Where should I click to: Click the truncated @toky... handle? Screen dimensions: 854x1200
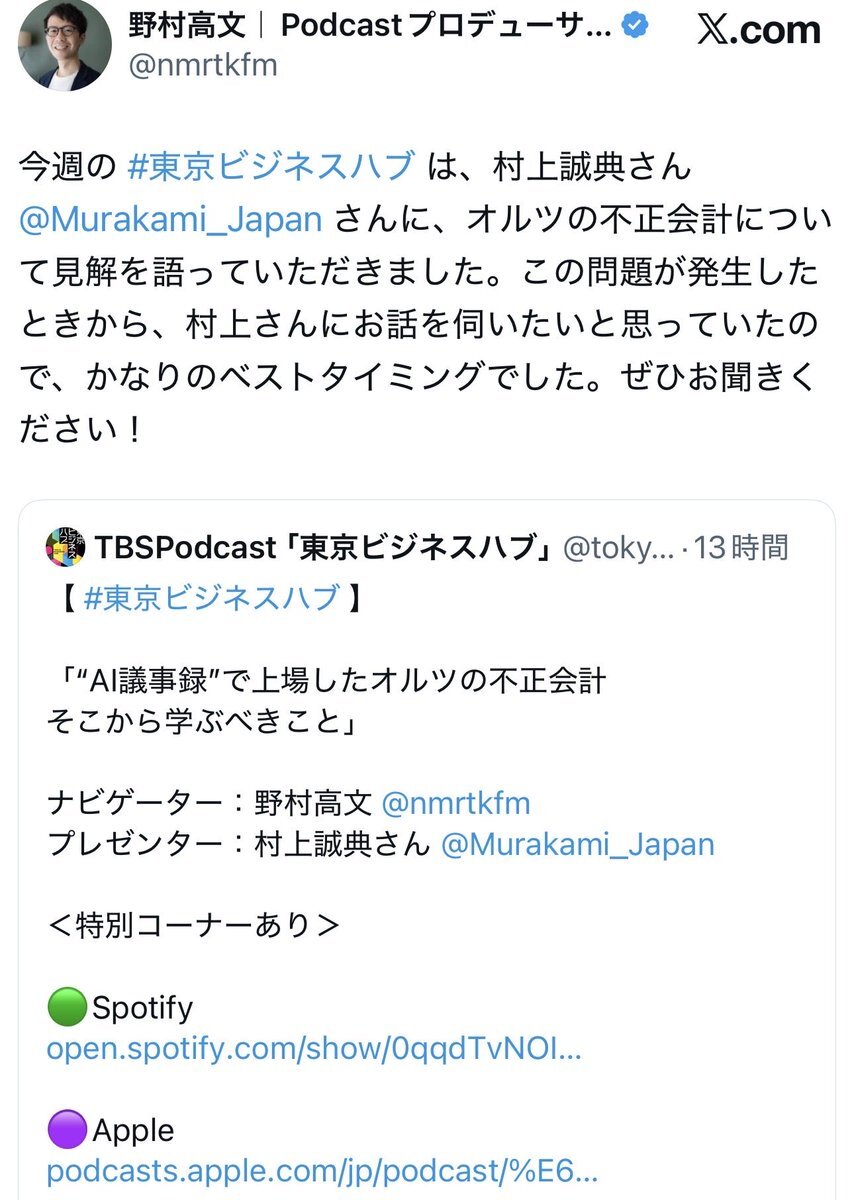[x=618, y=547]
